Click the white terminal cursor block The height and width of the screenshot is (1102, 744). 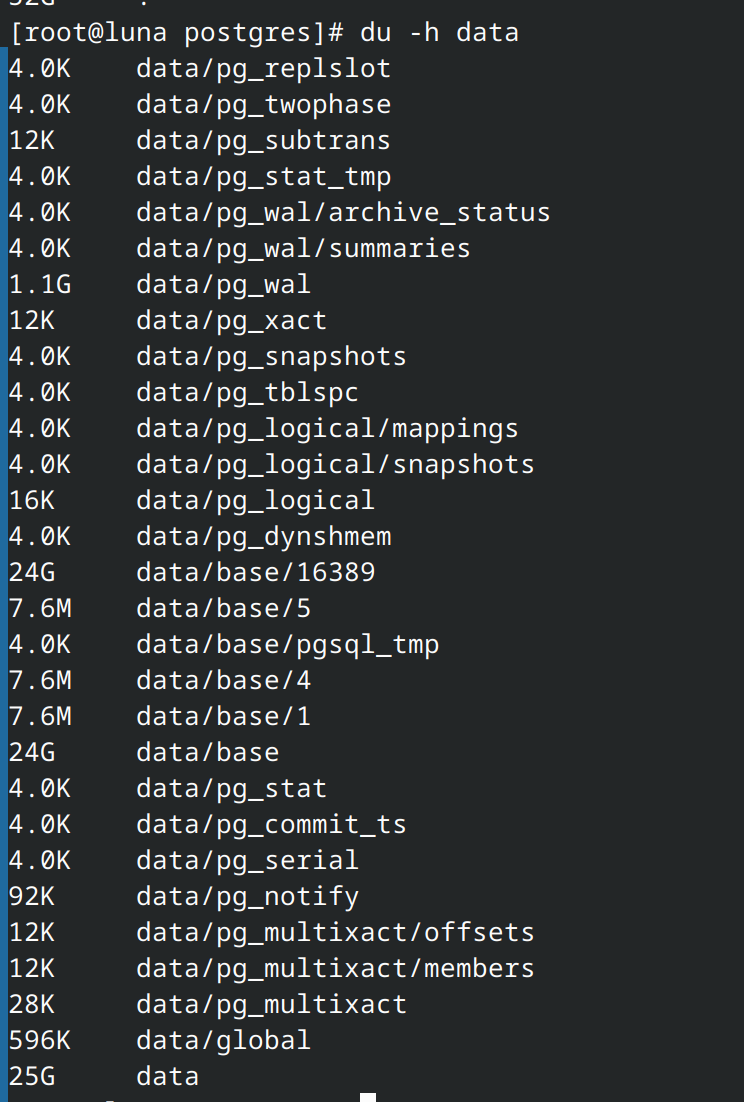pos(368,1097)
